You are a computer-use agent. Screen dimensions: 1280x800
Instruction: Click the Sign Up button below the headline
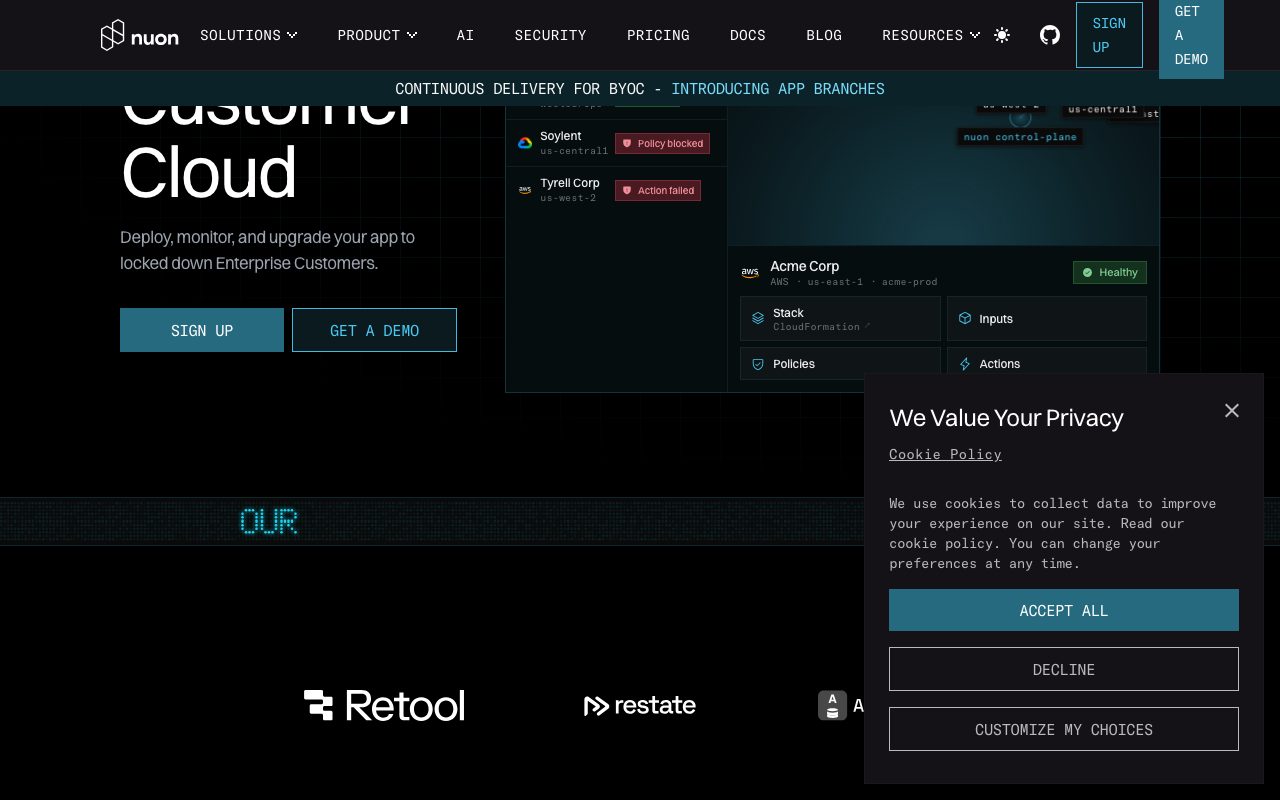[202, 330]
